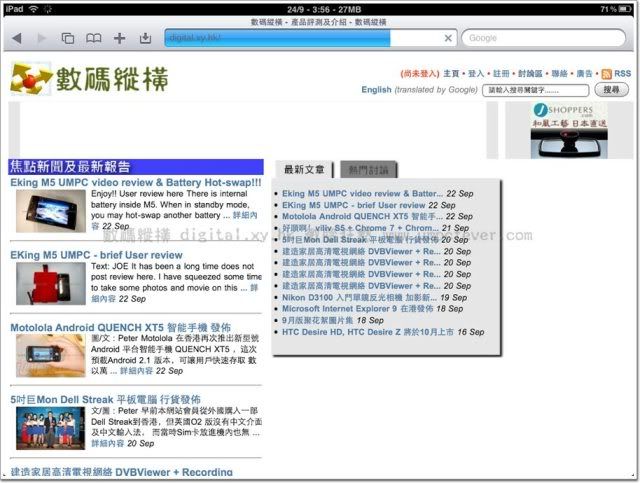The width and height of the screenshot is (640, 483).
Task: Open the Motolola Android QUENCH XT5 headline
Action: pyautogui.click(x=121, y=327)
